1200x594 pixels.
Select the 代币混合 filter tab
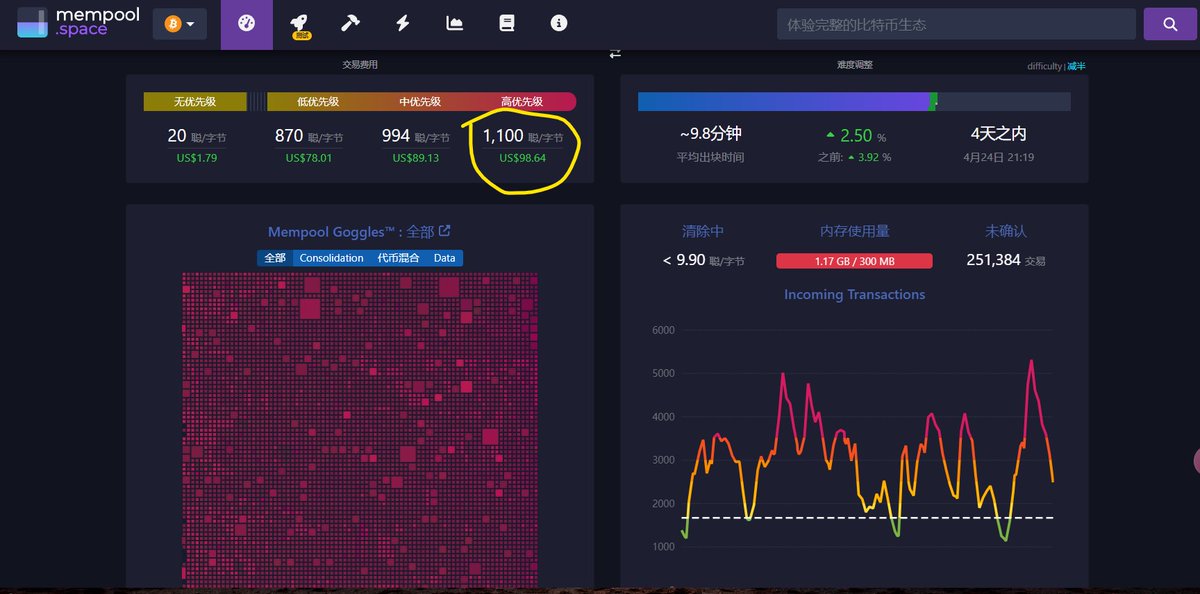(398, 258)
